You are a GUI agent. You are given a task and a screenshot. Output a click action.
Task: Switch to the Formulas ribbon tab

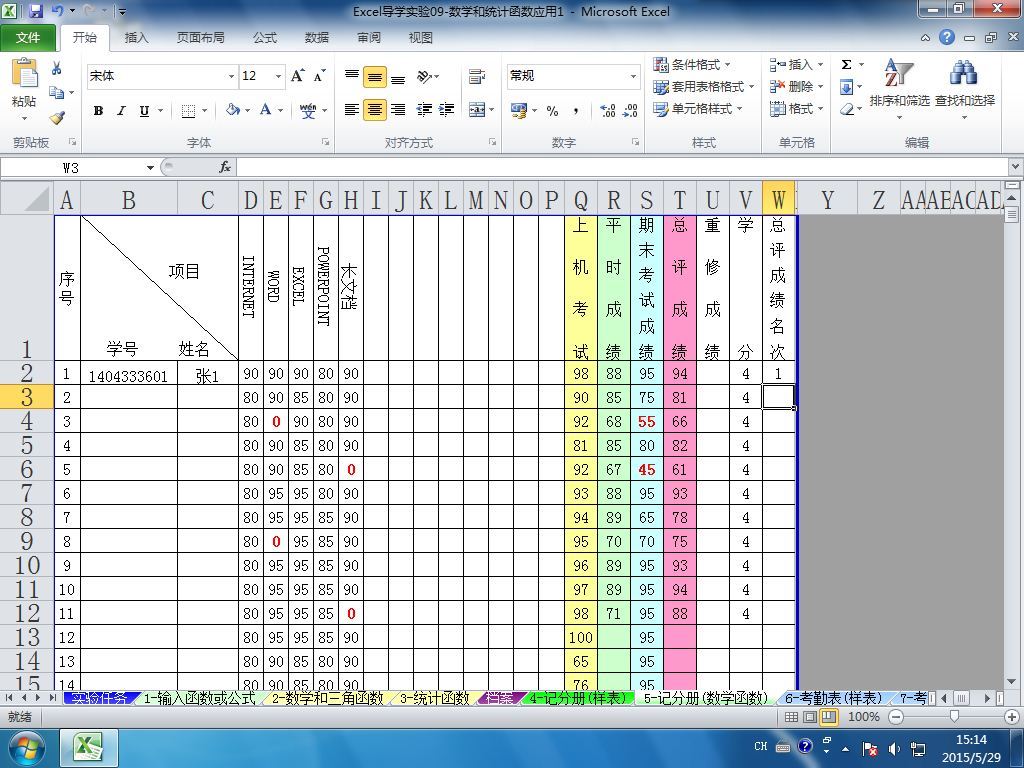click(x=264, y=38)
